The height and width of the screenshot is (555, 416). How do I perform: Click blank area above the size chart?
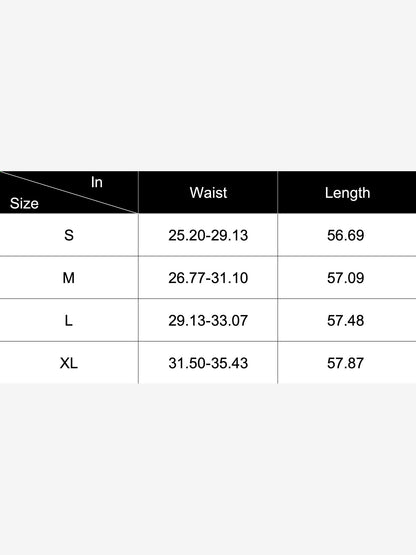[x=208, y=85]
